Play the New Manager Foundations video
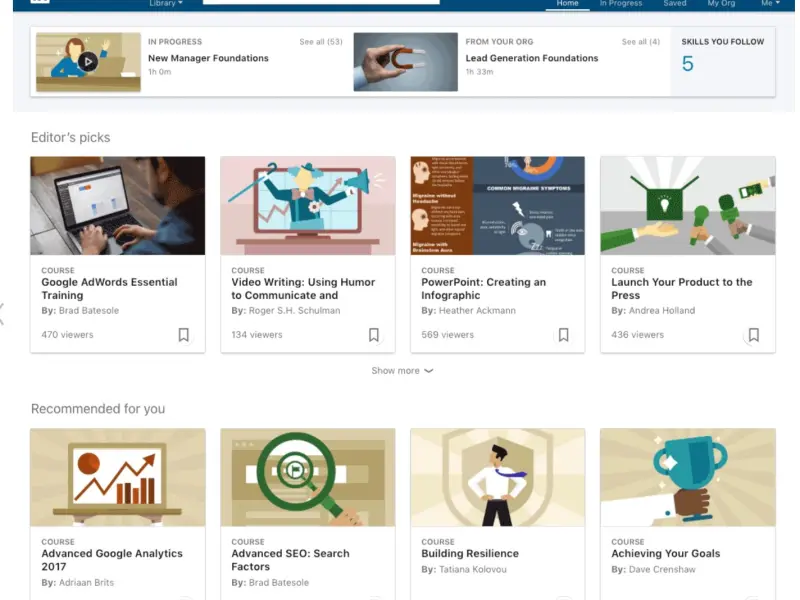This screenshot has width=800, height=600. (x=88, y=62)
